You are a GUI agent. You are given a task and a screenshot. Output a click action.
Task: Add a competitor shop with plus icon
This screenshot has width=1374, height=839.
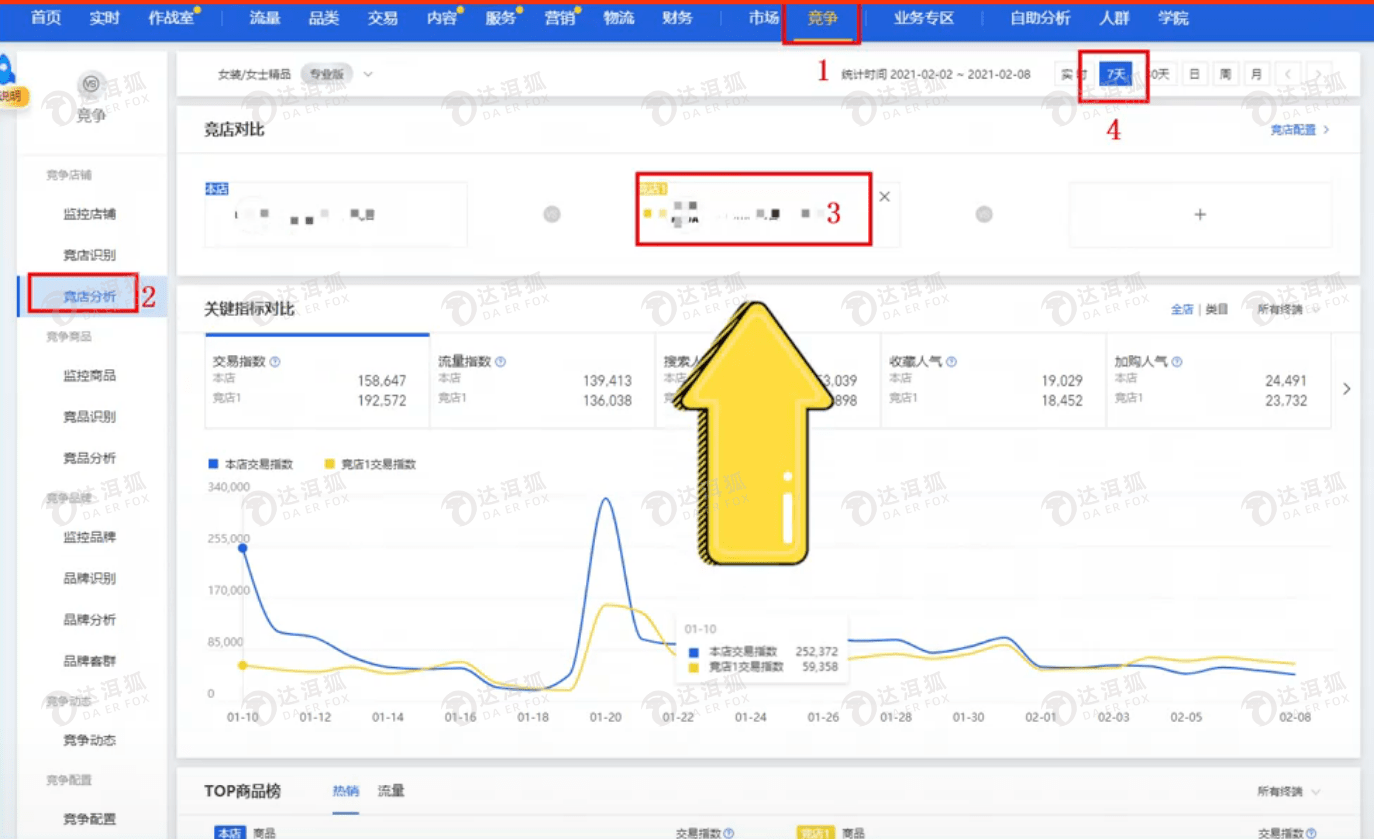point(1200,214)
